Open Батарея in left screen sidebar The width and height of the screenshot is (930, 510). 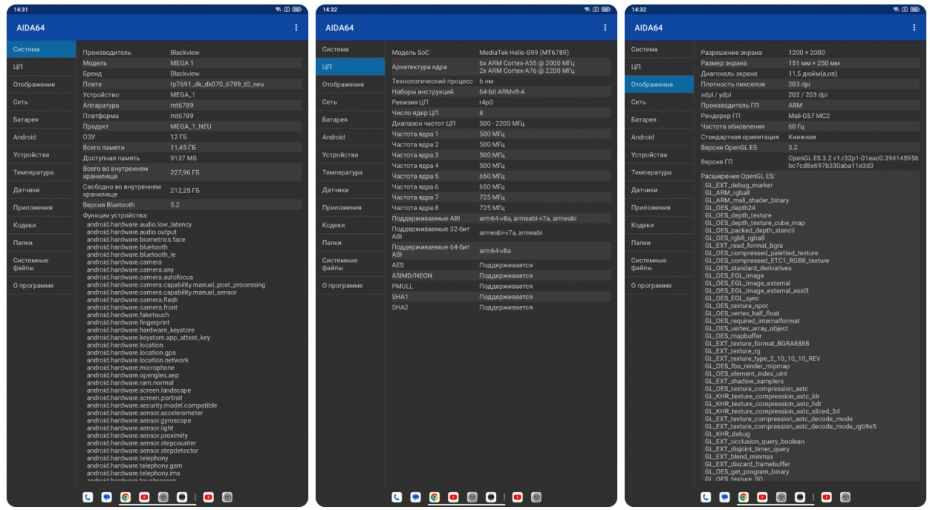tap(42, 119)
